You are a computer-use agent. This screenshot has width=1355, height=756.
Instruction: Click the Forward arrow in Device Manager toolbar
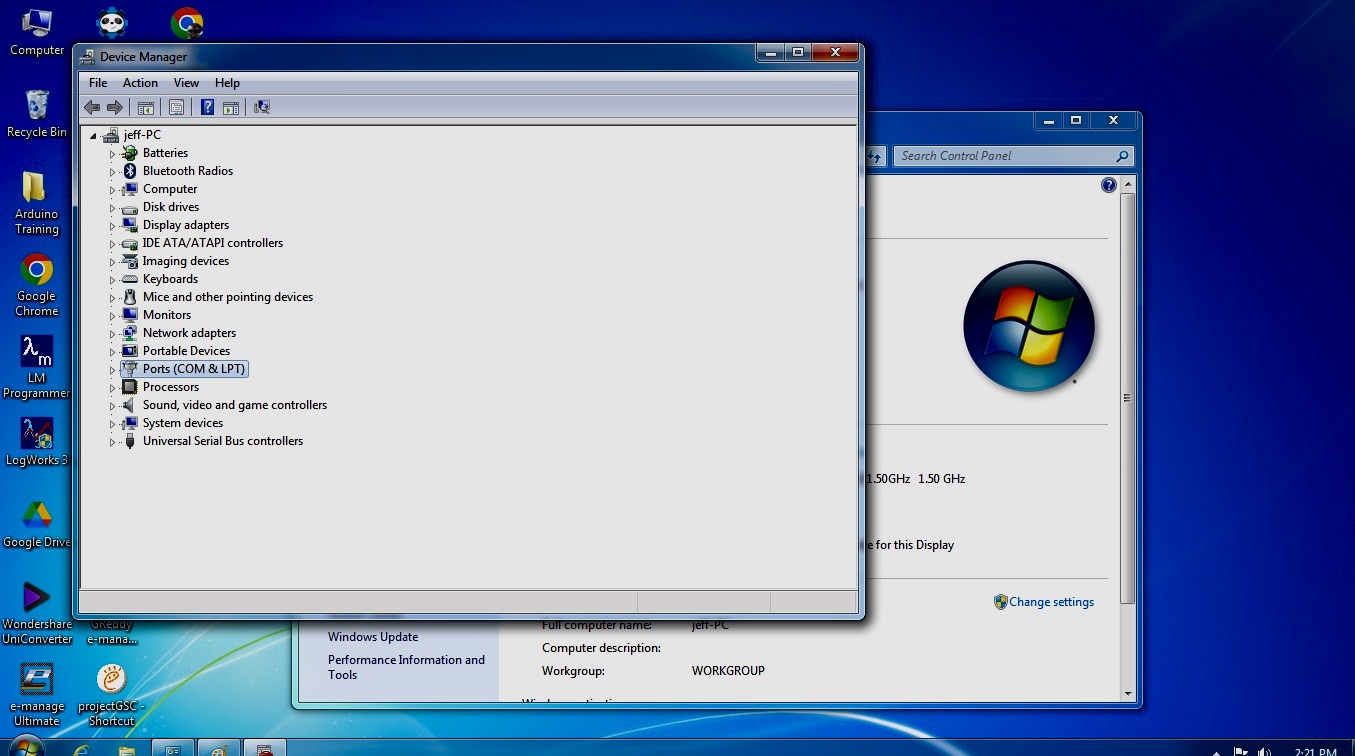[x=115, y=107]
